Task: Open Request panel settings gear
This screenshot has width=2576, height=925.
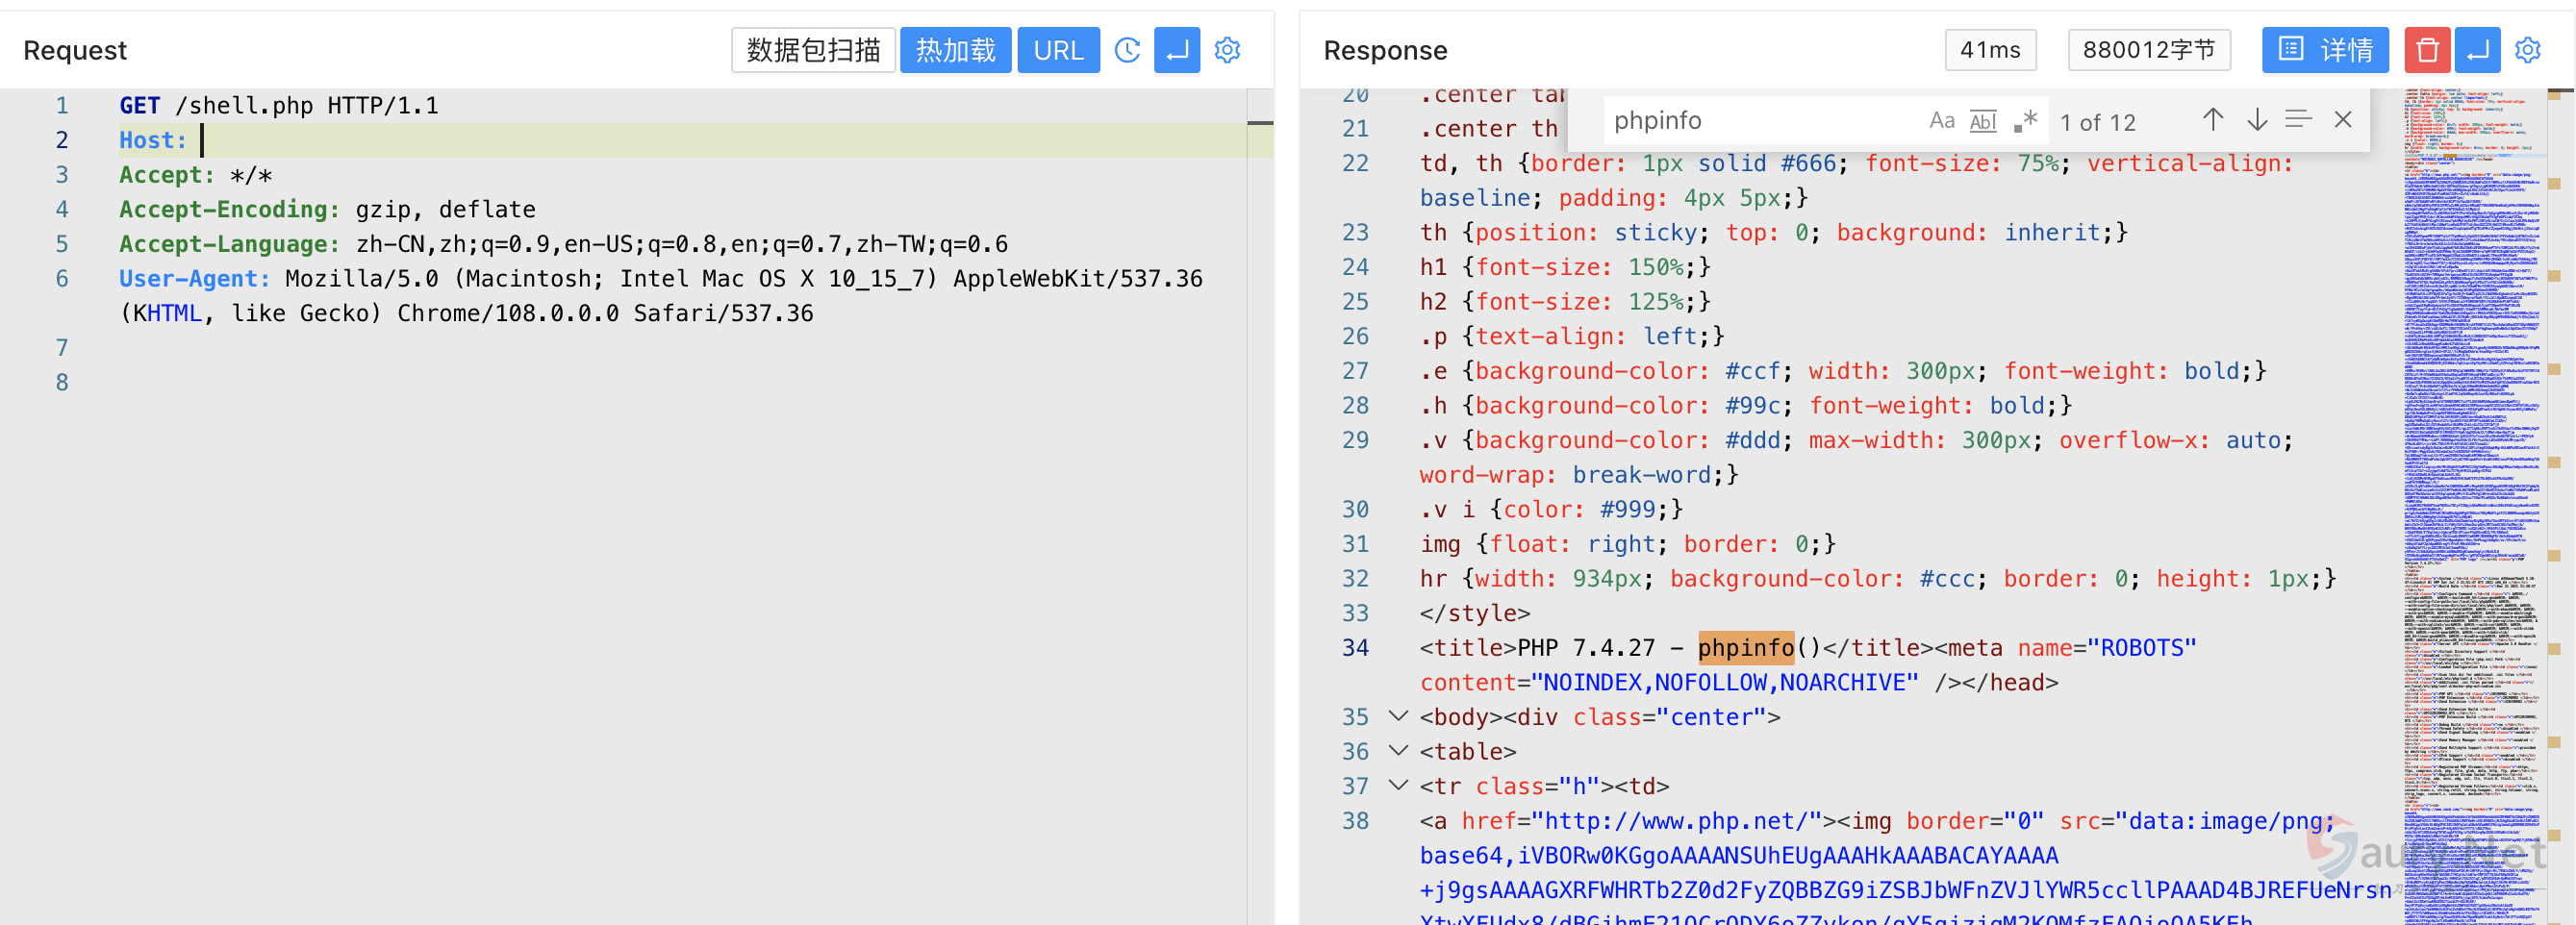Action: pyautogui.click(x=1227, y=50)
